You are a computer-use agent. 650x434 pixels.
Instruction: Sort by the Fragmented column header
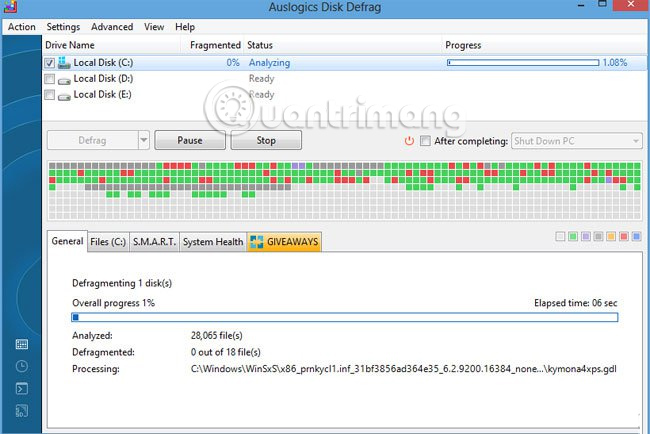(x=213, y=45)
